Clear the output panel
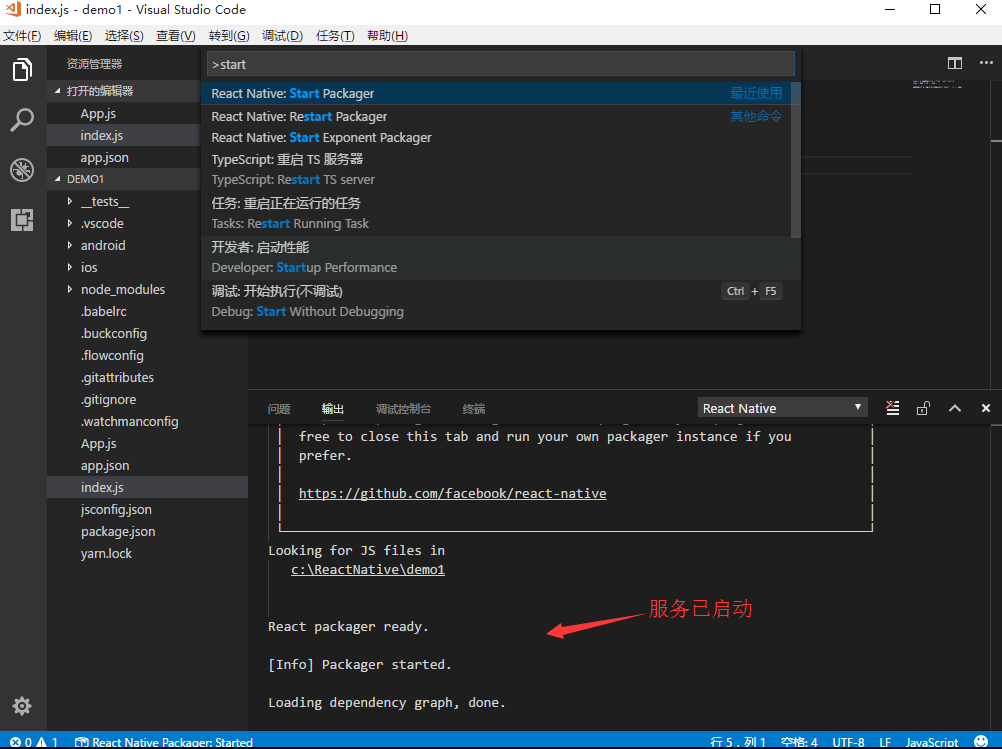The height and width of the screenshot is (749, 1002). [x=893, y=408]
